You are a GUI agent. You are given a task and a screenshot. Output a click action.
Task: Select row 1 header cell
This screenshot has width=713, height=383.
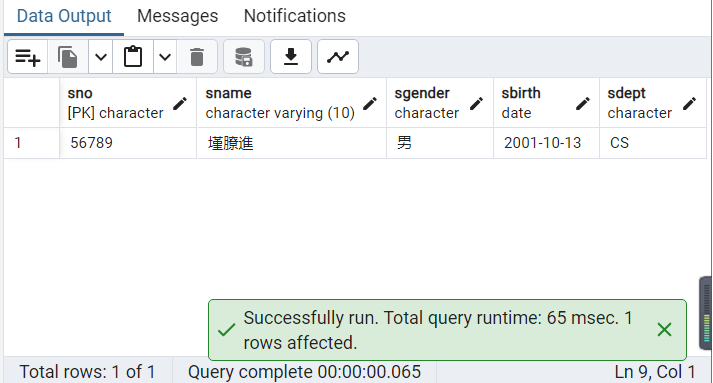[32, 143]
